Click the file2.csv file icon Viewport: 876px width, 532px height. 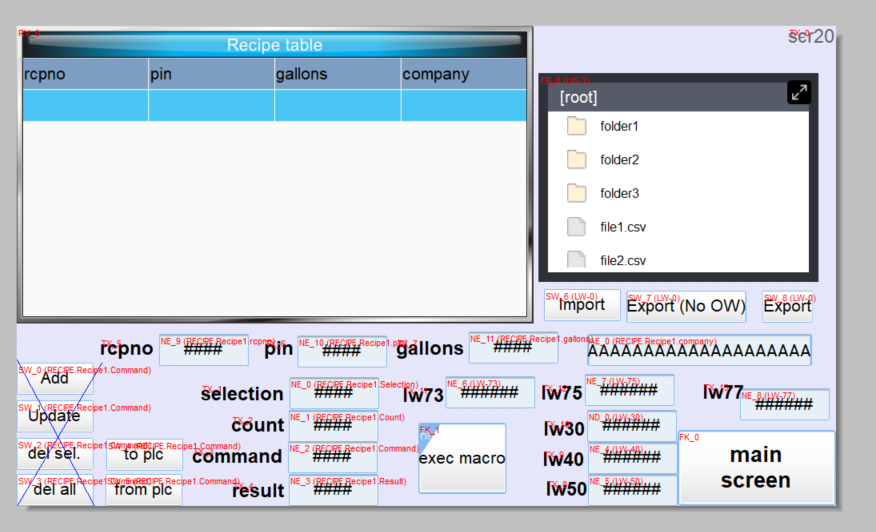[576, 259]
